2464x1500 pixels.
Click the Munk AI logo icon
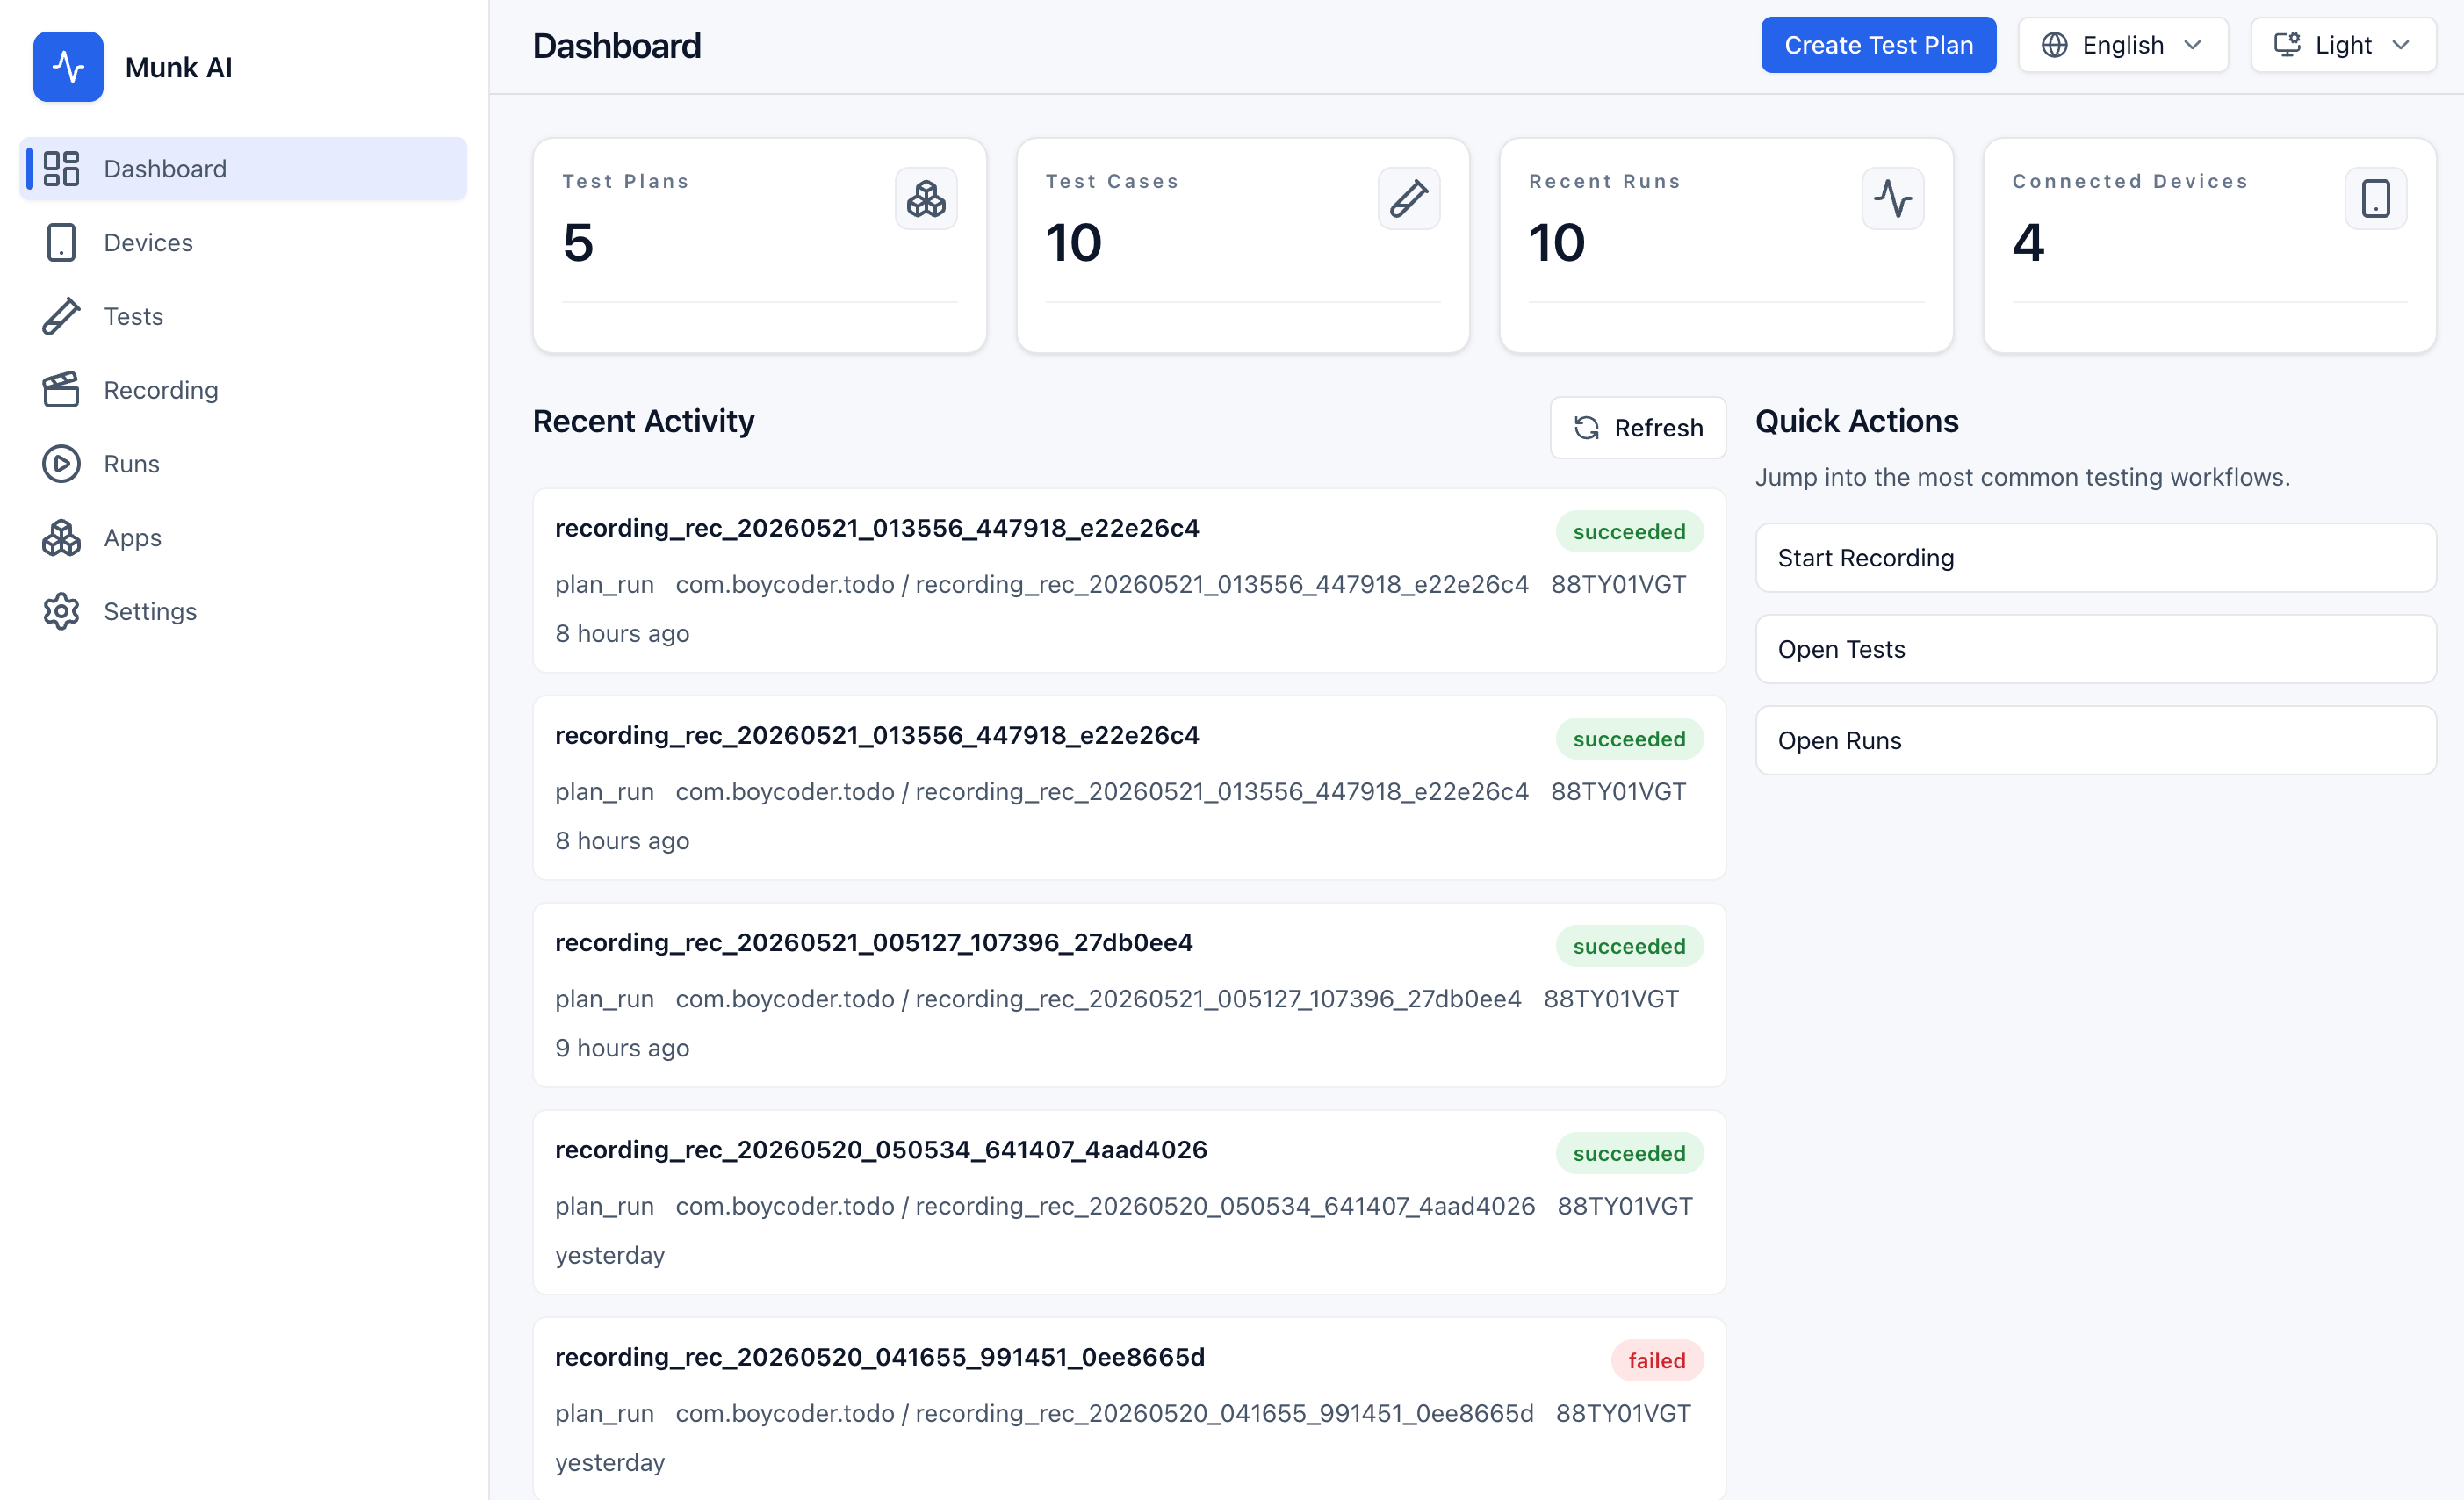[68, 67]
